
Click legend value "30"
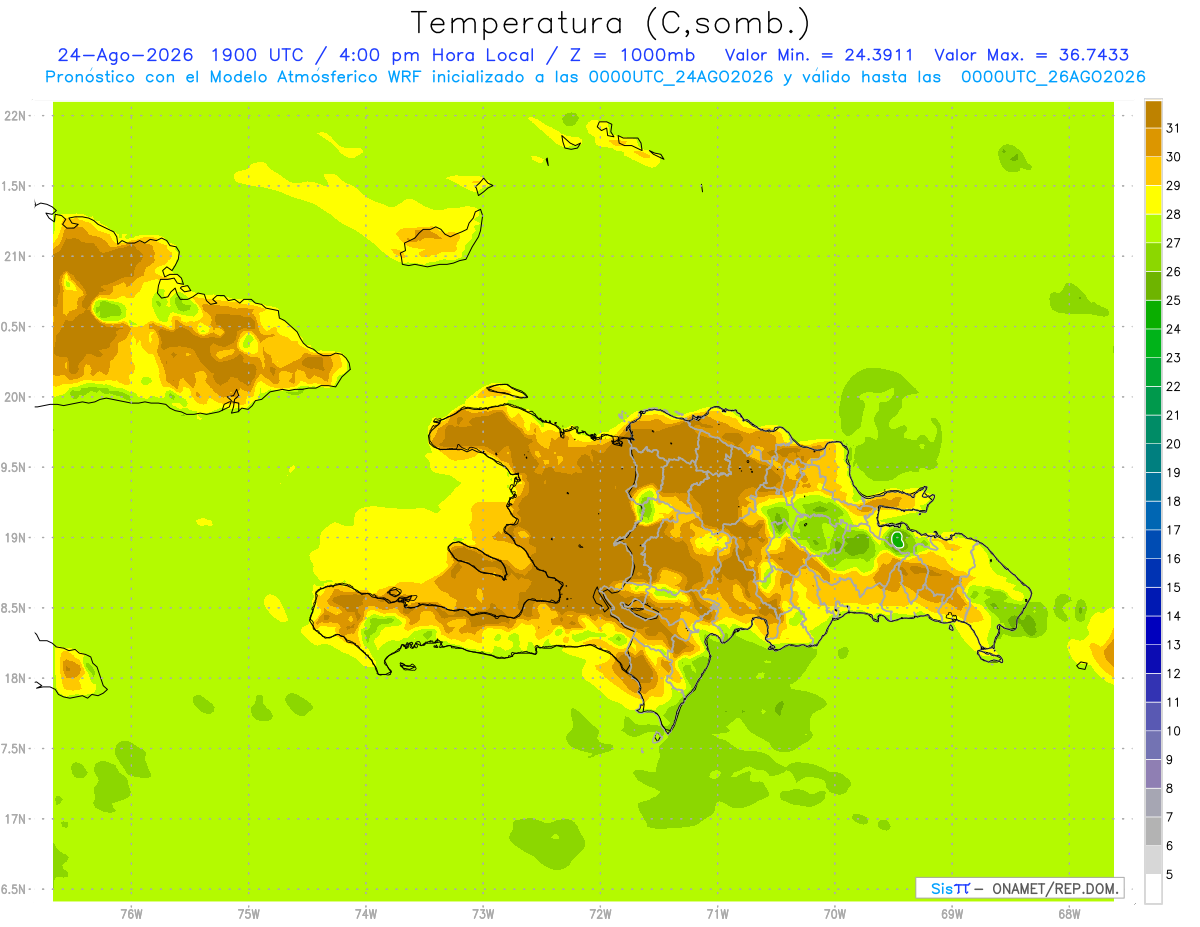1174,157
